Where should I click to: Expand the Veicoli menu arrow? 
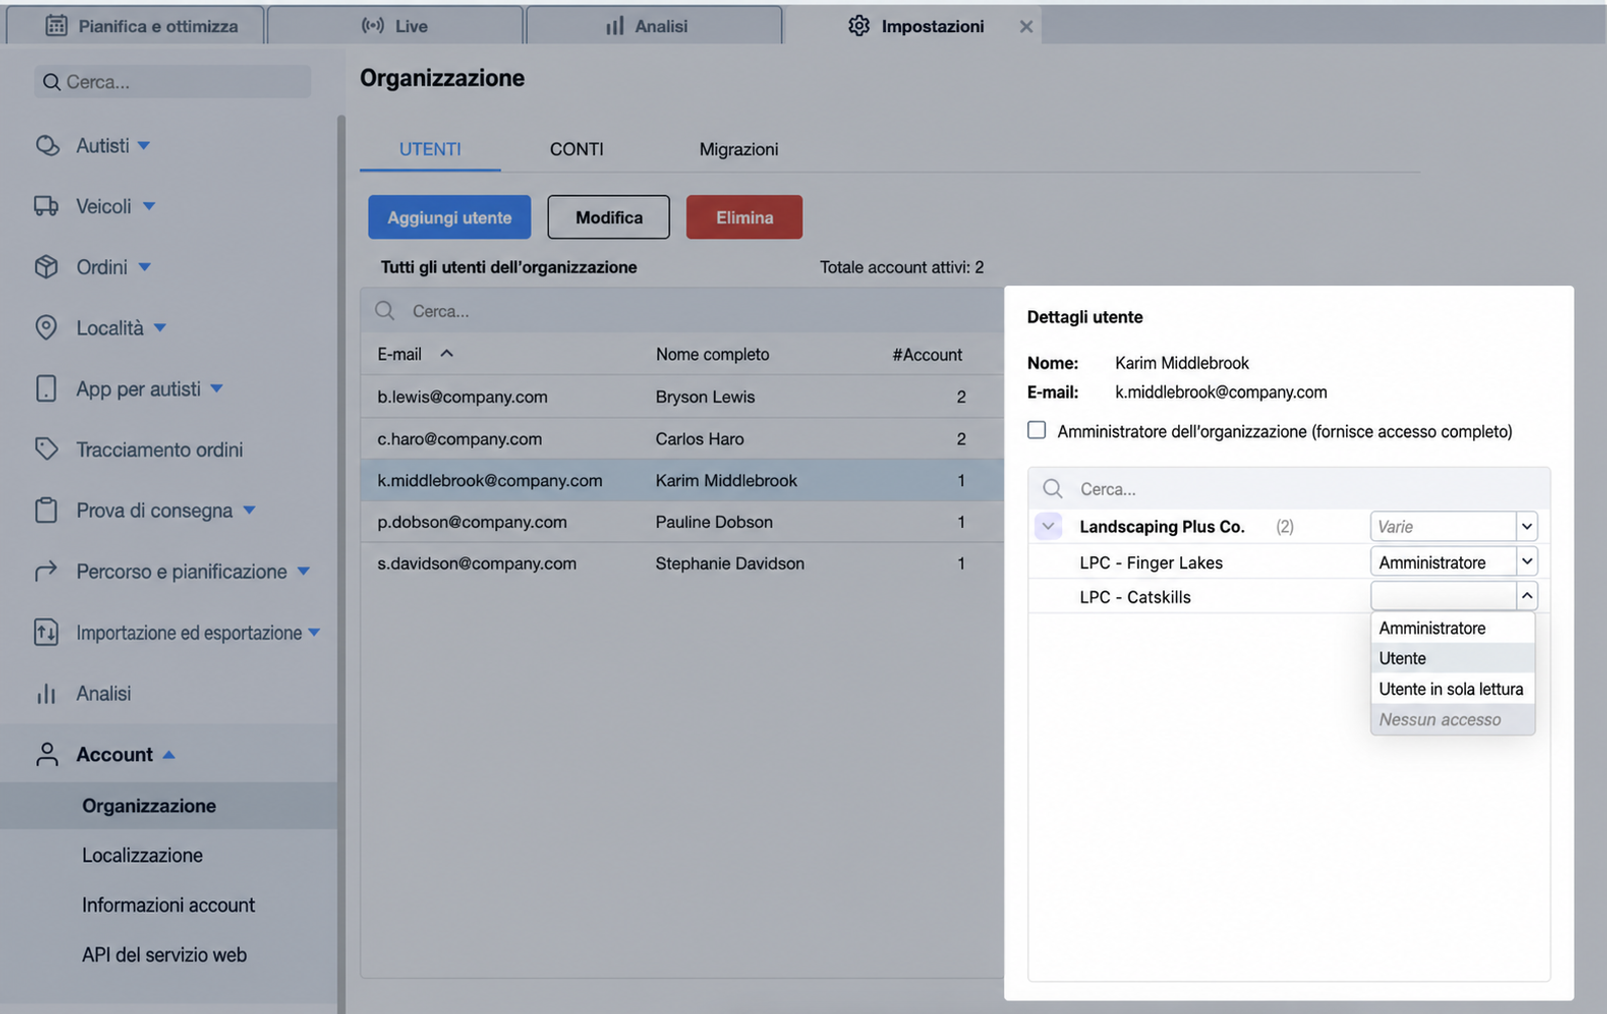149,206
